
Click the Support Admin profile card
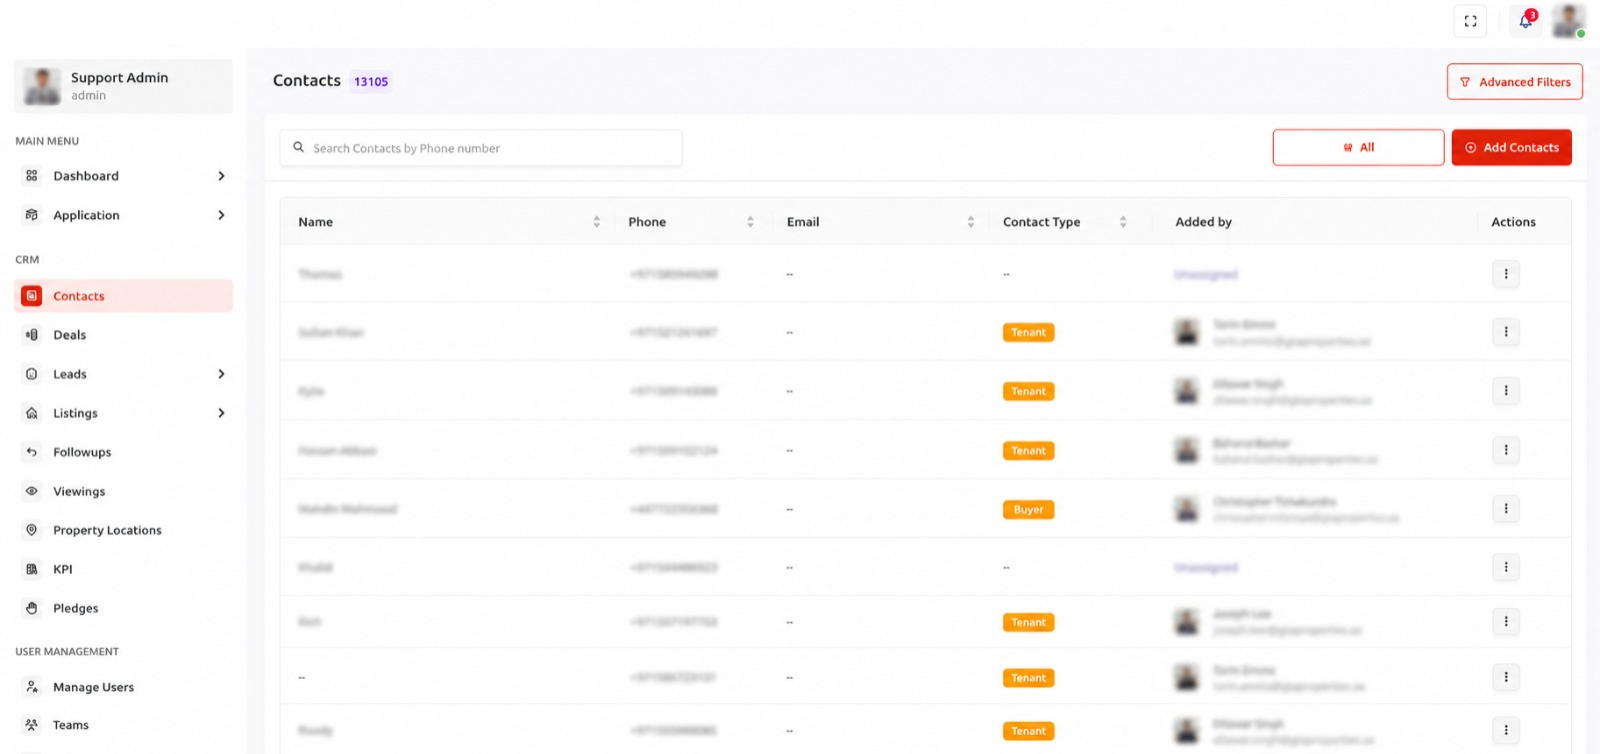click(x=124, y=86)
